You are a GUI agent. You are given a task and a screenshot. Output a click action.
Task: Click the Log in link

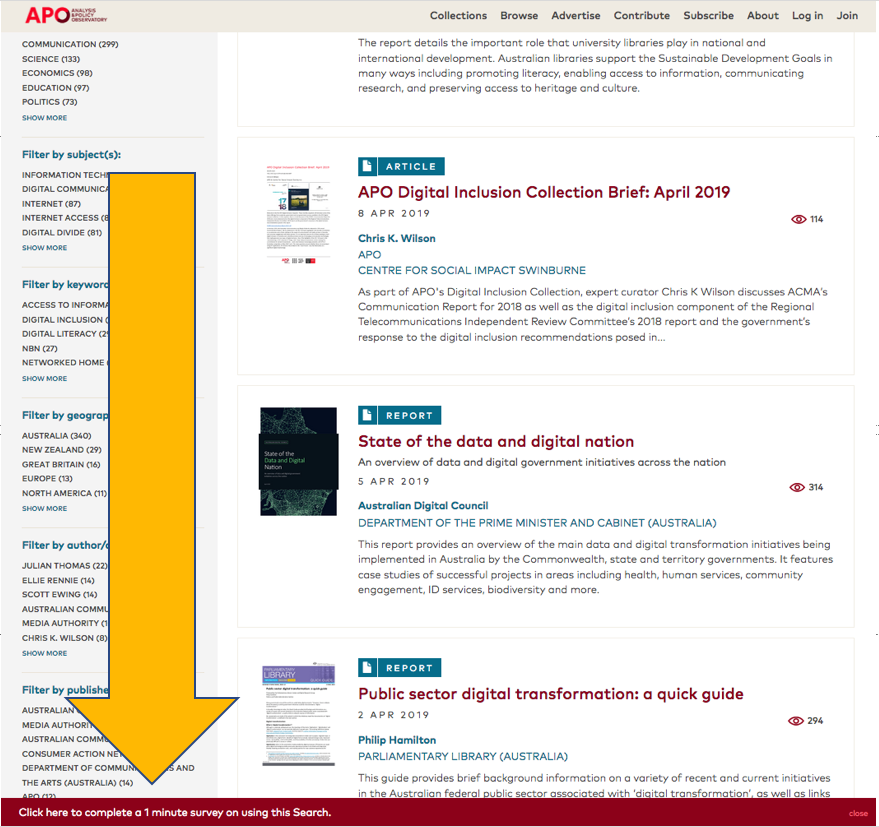[807, 15]
